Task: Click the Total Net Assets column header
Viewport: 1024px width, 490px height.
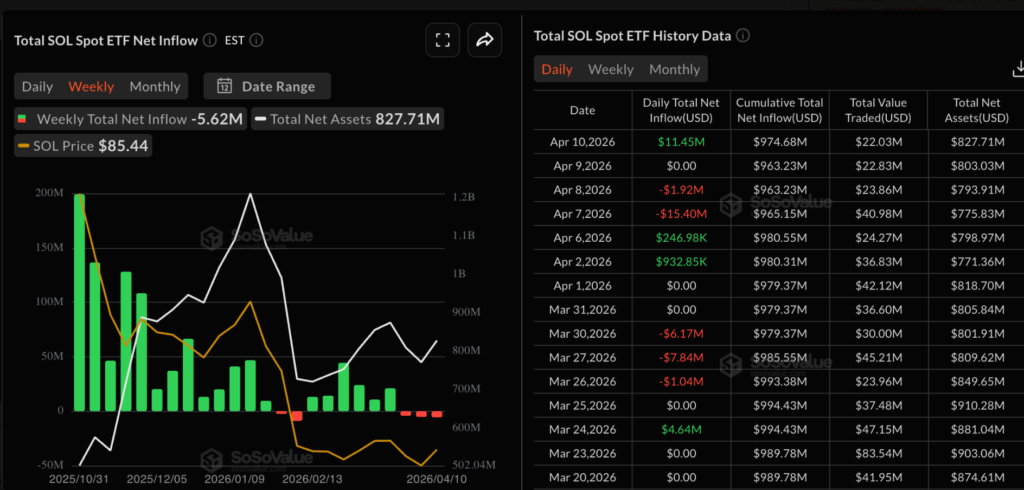Action: 974,110
